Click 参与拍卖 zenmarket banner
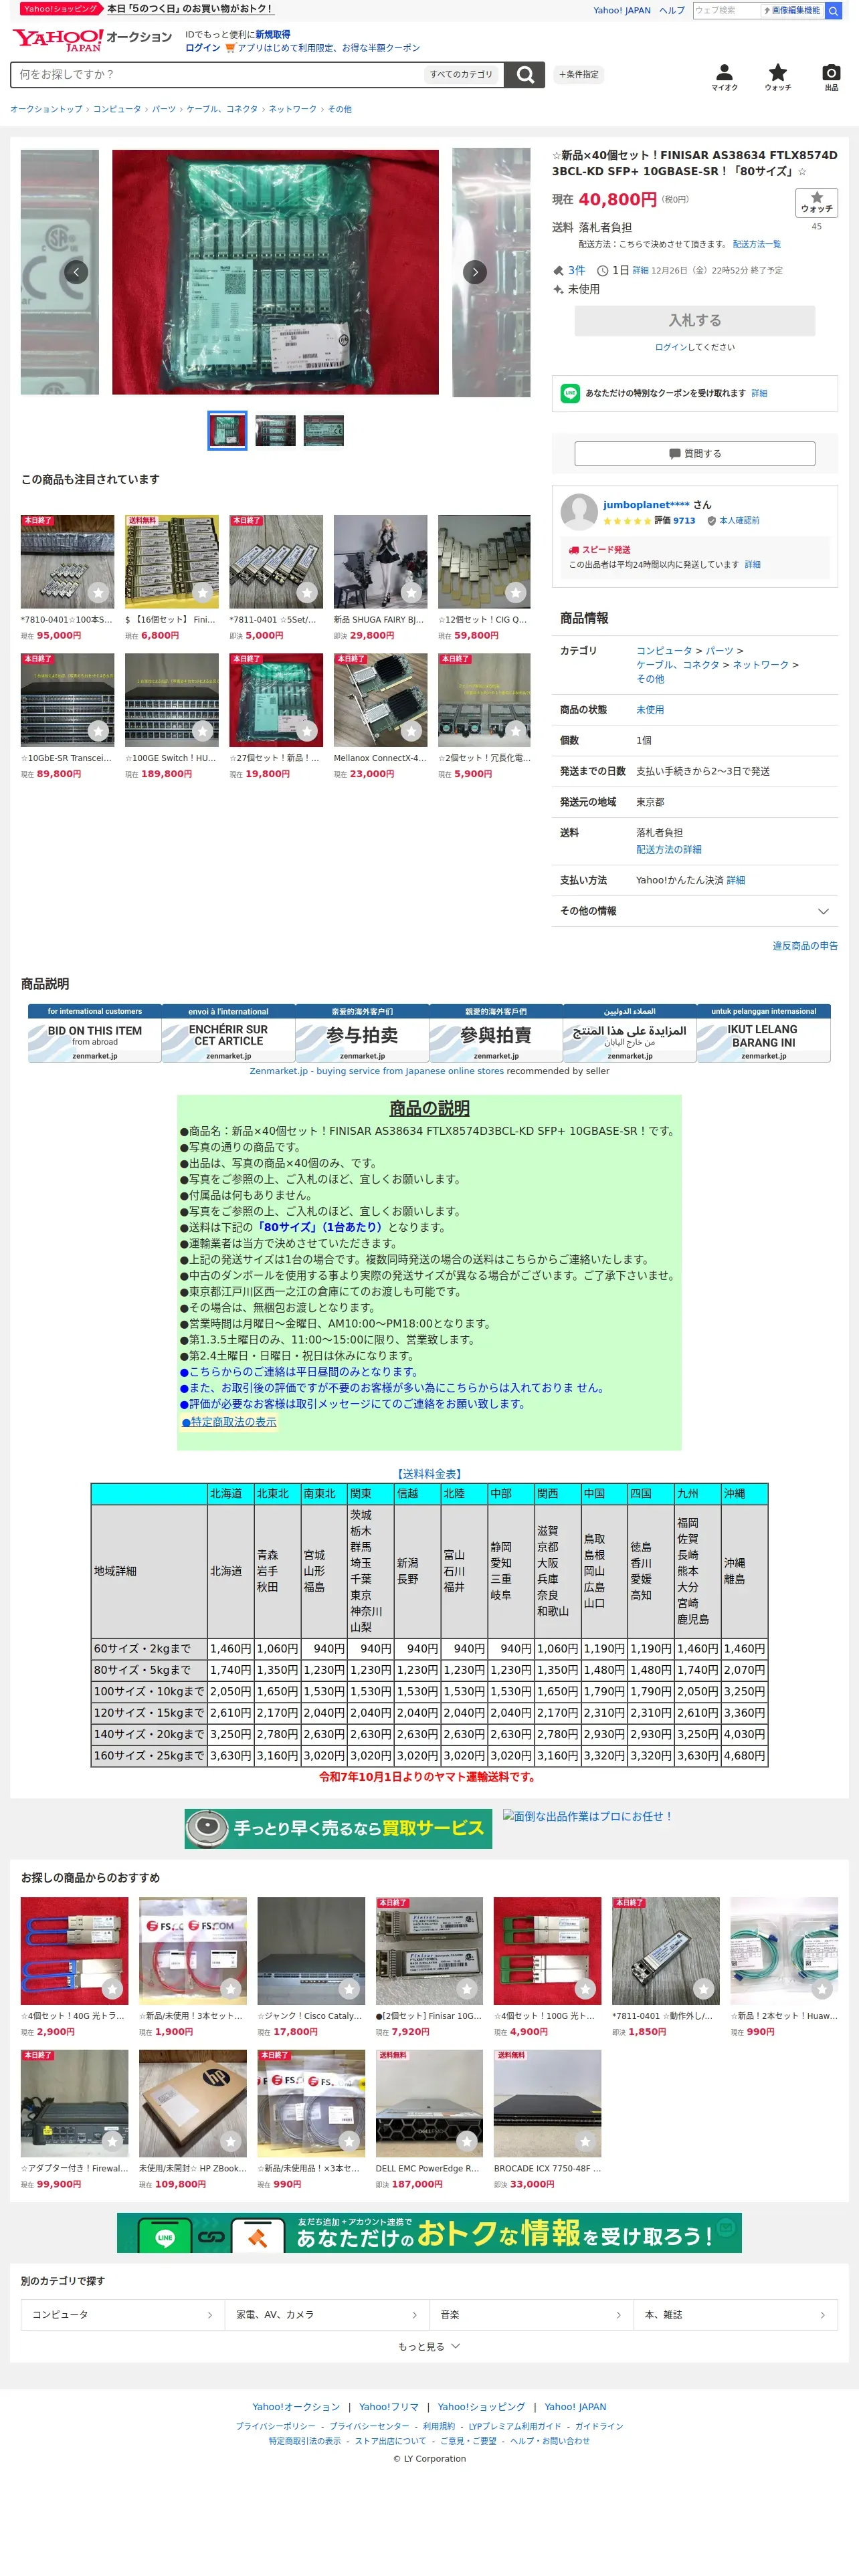Screen dimensions: 859x2576 pyautogui.click(x=362, y=1034)
